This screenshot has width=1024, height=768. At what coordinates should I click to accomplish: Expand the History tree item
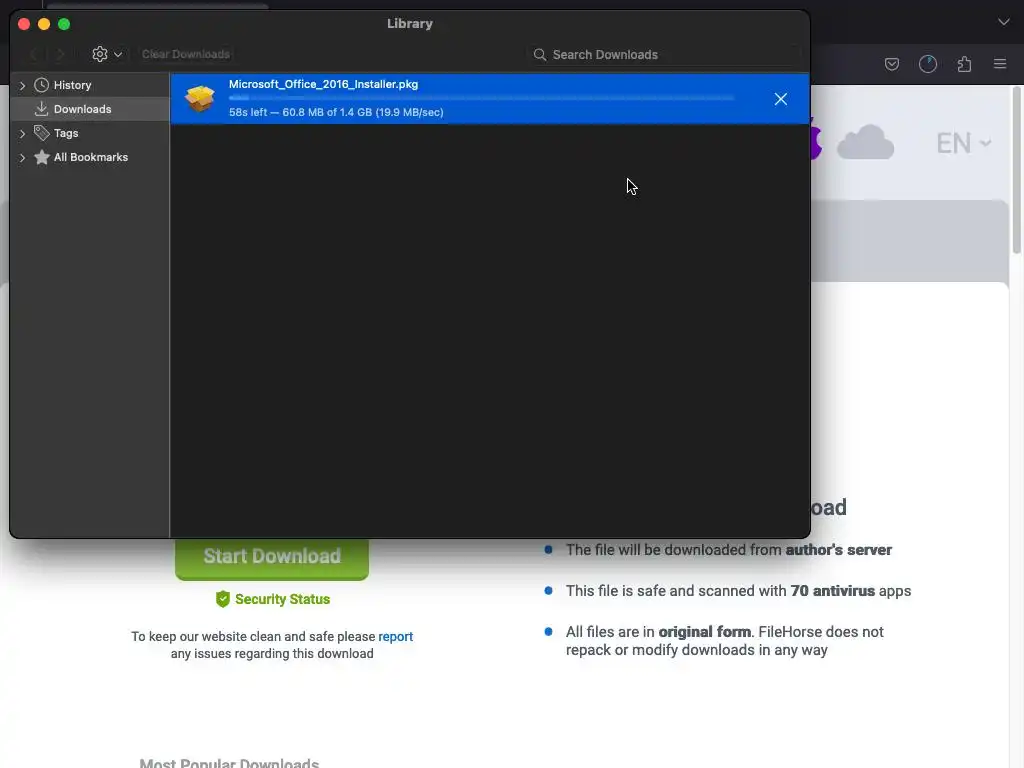22,86
